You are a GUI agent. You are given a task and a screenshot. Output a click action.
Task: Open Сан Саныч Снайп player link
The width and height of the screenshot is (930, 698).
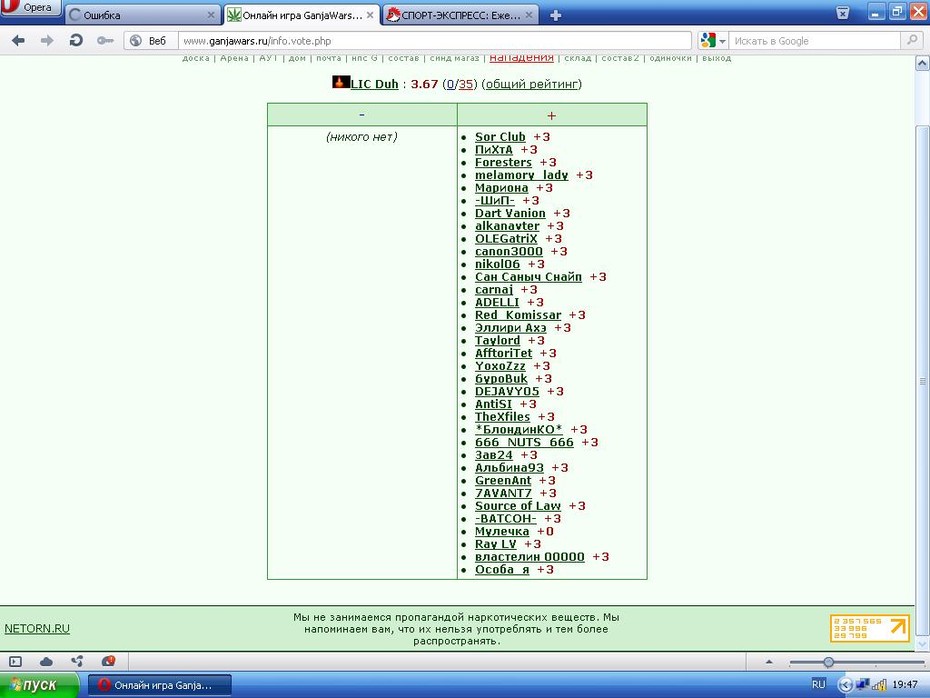pos(528,277)
